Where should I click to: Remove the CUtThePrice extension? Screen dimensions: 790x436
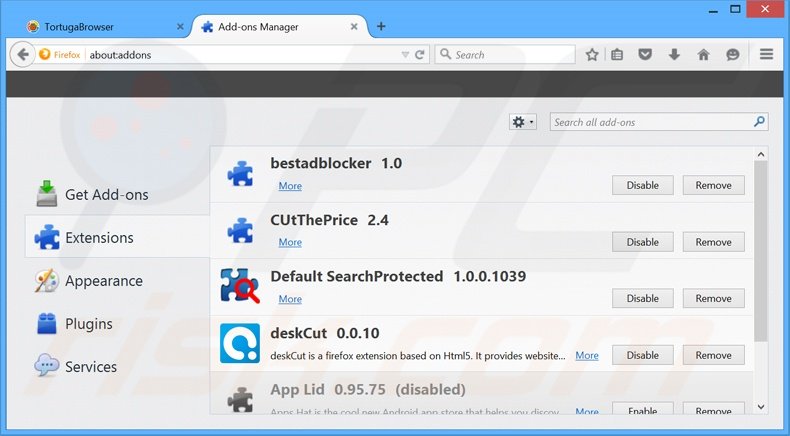[x=713, y=242]
